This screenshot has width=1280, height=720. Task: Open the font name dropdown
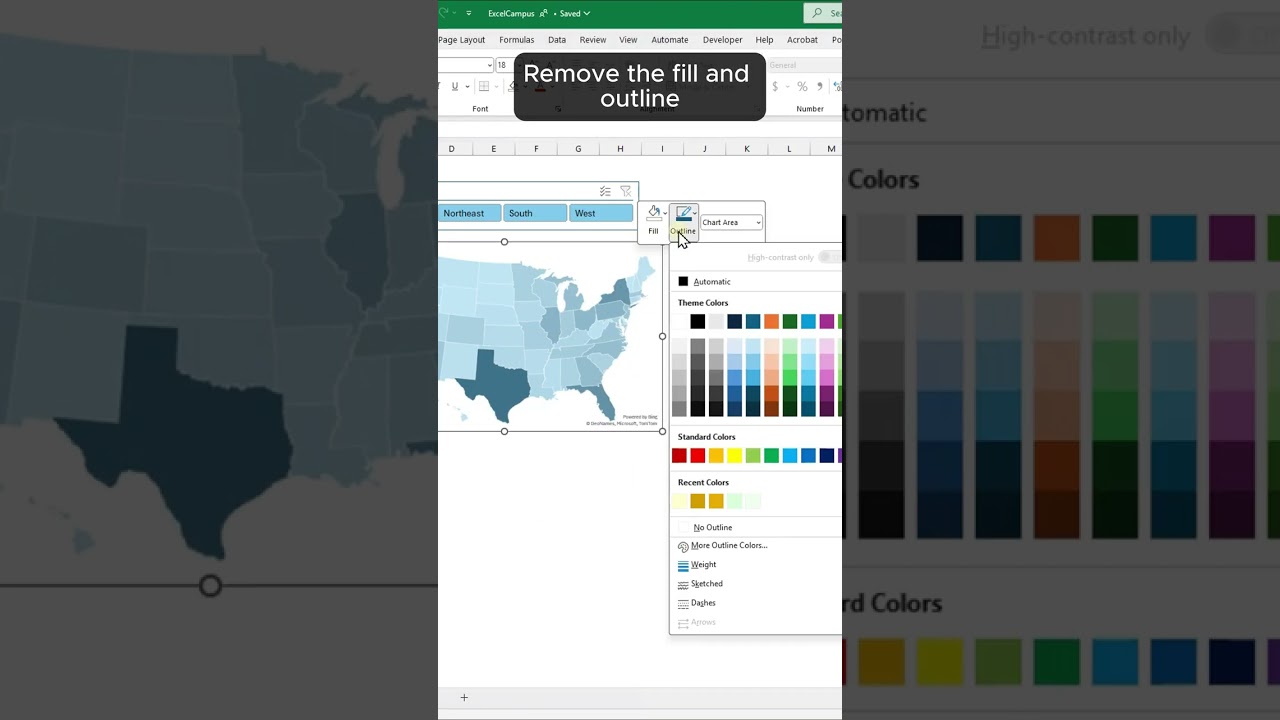coord(489,65)
